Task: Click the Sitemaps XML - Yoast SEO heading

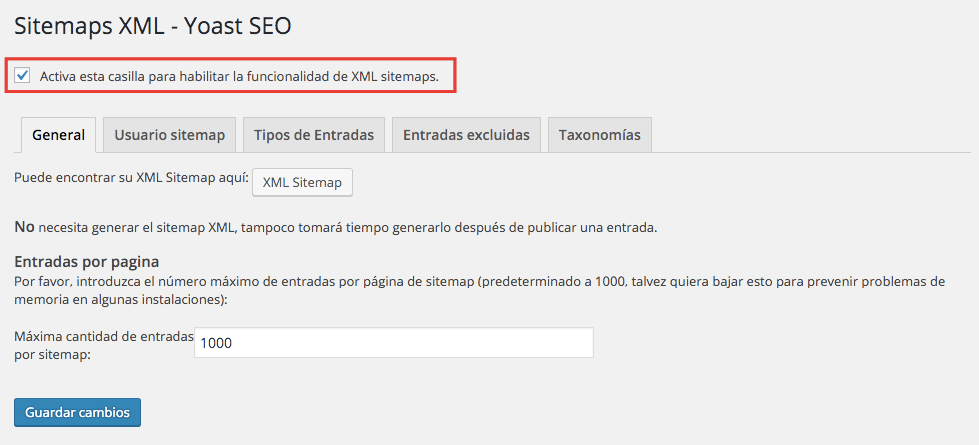Action: tap(152, 26)
